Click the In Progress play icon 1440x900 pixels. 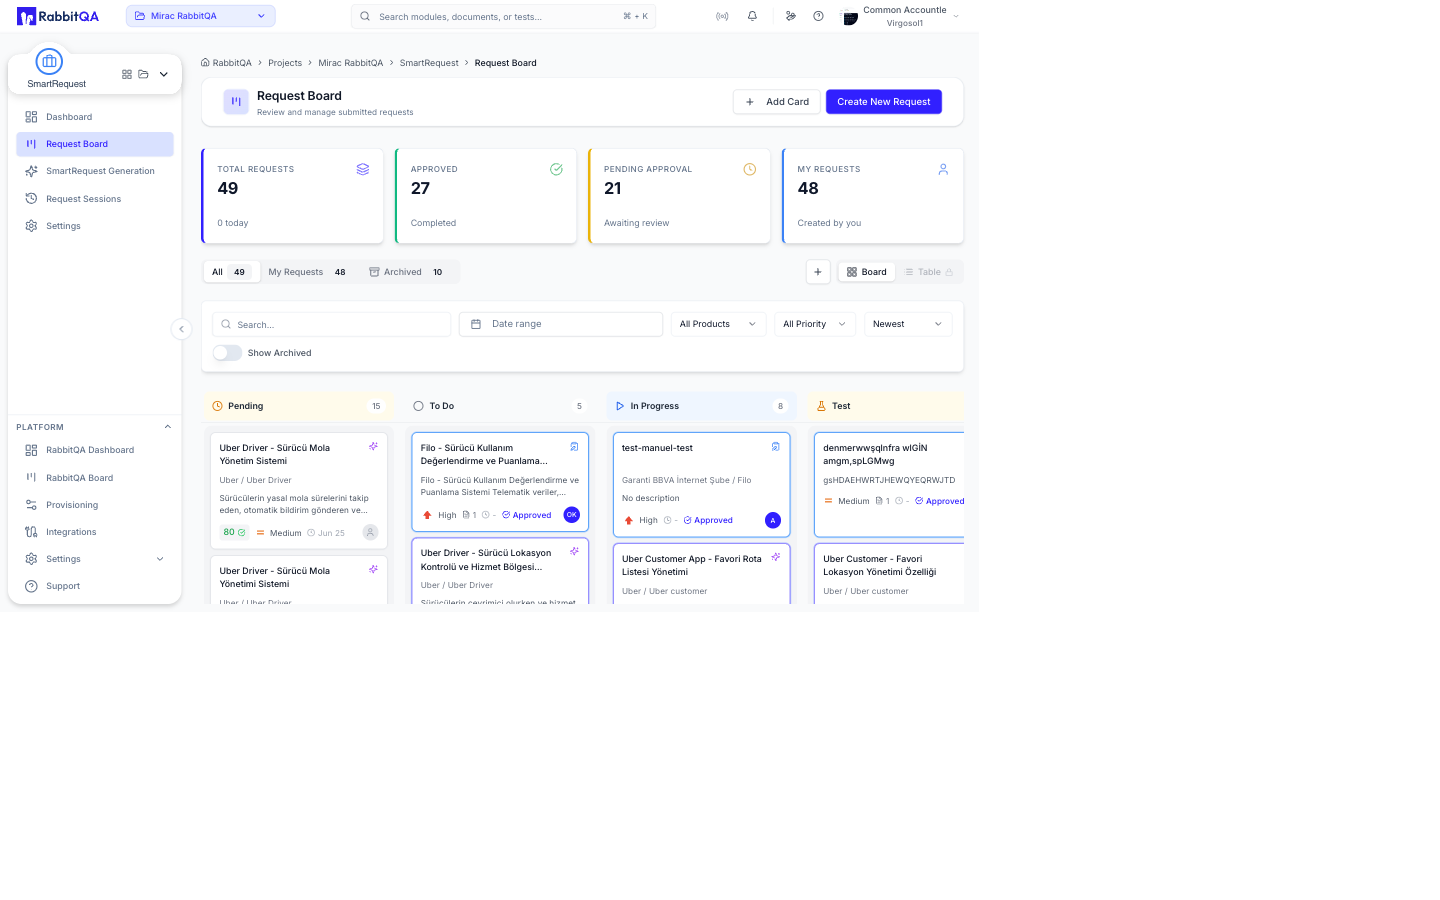point(620,406)
